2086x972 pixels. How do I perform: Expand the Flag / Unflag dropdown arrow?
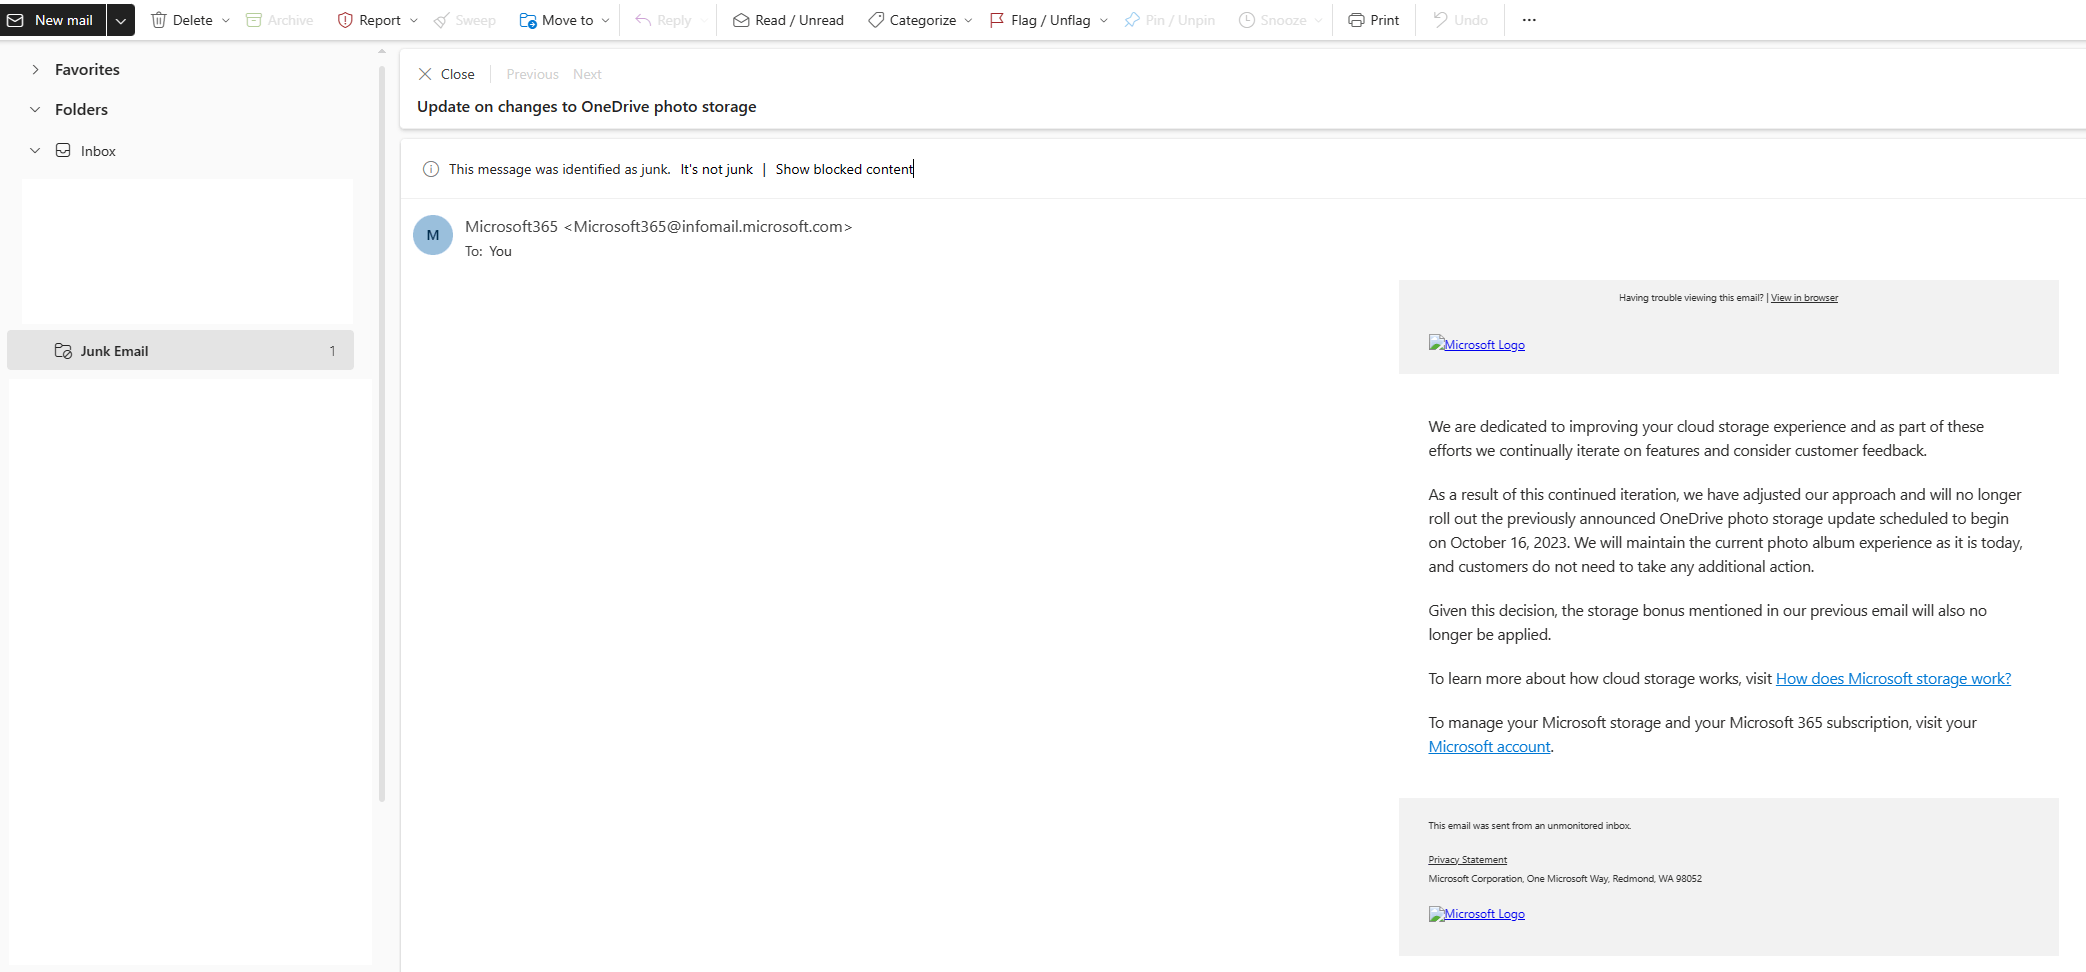pyautogui.click(x=1104, y=20)
